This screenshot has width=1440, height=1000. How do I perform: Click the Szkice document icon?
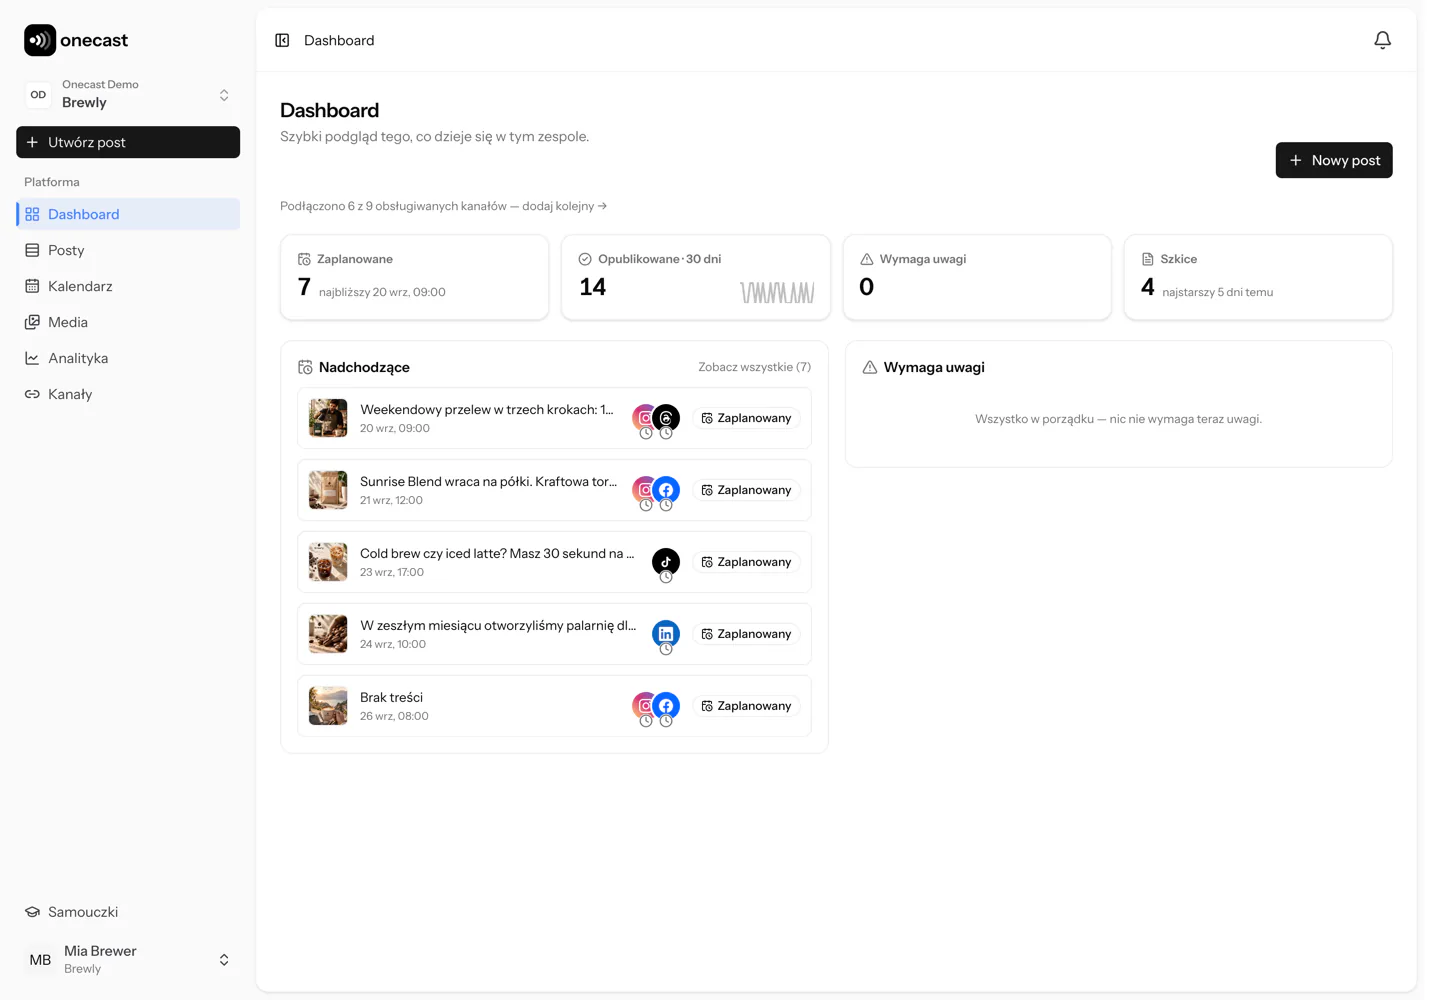pos(1148,259)
